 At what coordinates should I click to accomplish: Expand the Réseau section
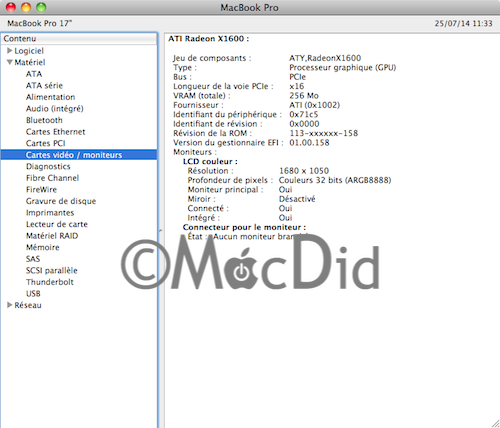(x=10, y=305)
